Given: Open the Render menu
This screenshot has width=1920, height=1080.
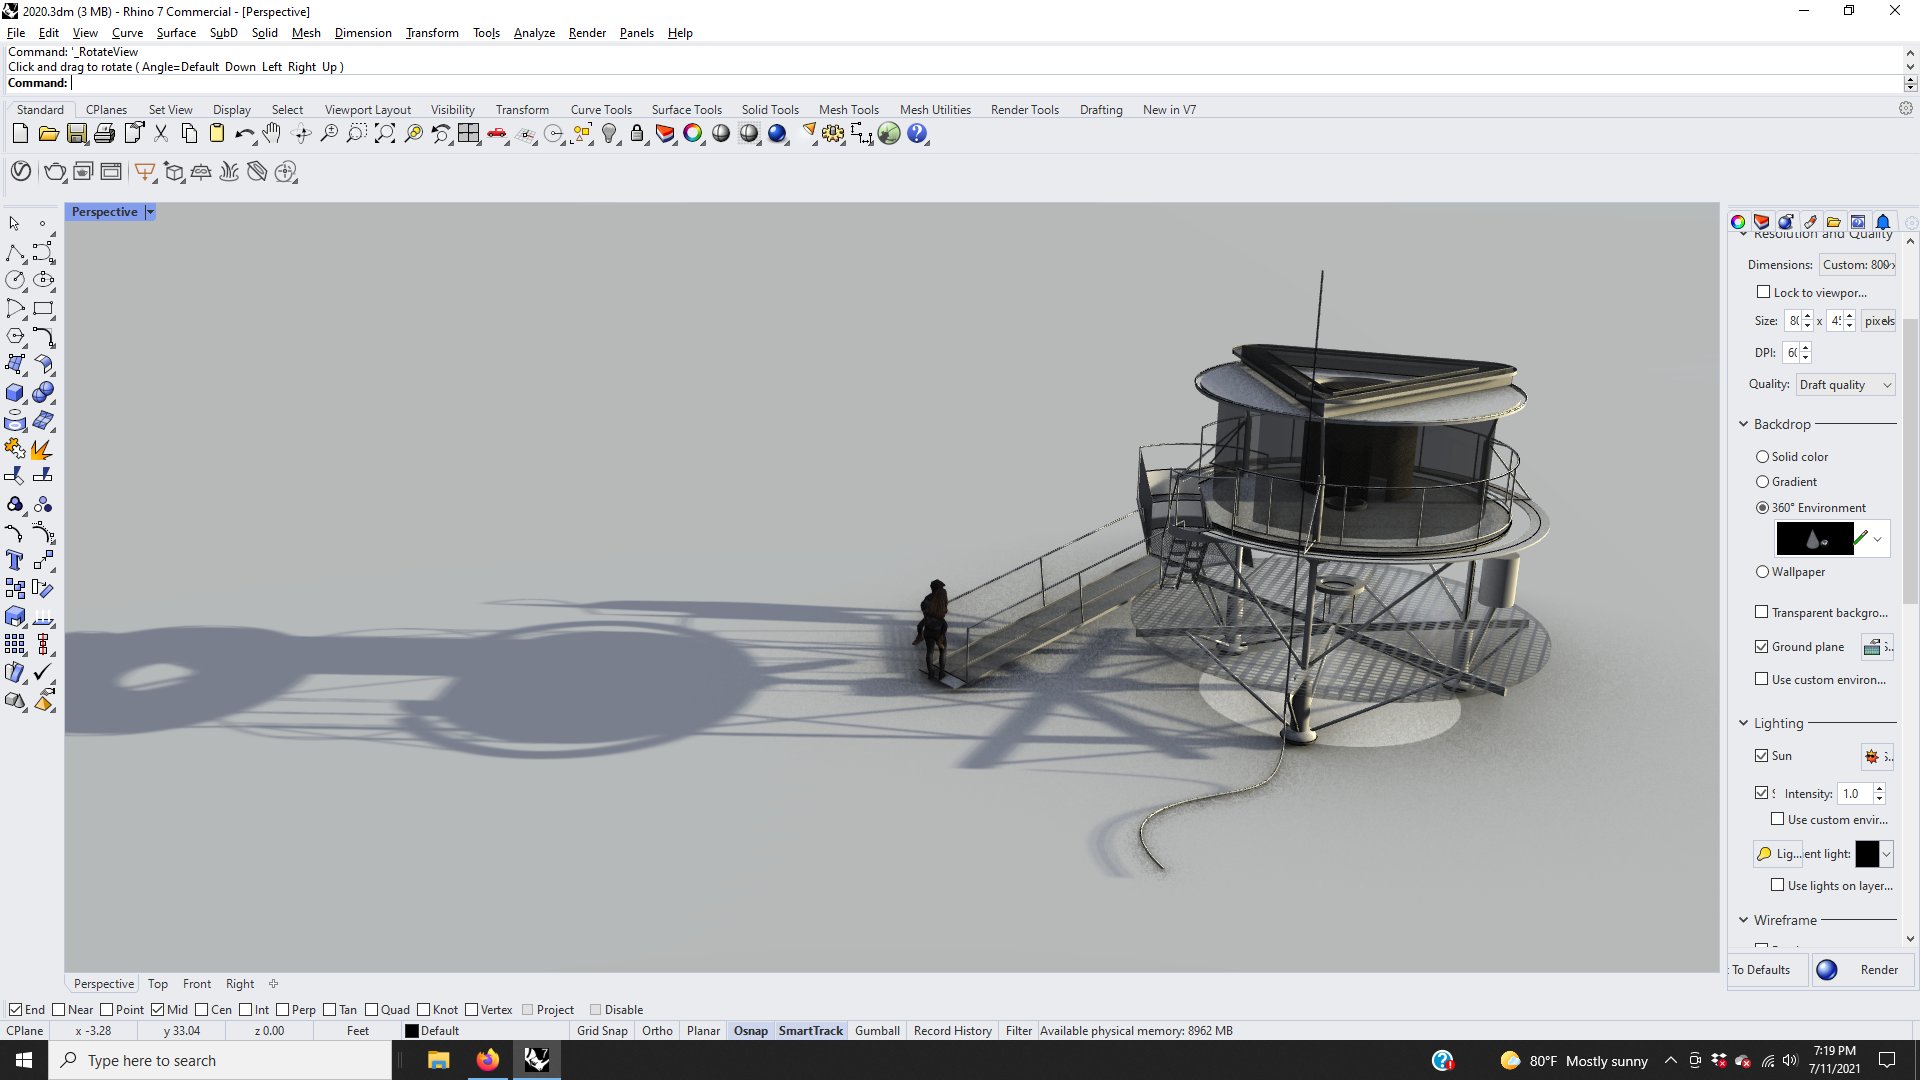Looking at the screenshot, I should click(587, 33).
